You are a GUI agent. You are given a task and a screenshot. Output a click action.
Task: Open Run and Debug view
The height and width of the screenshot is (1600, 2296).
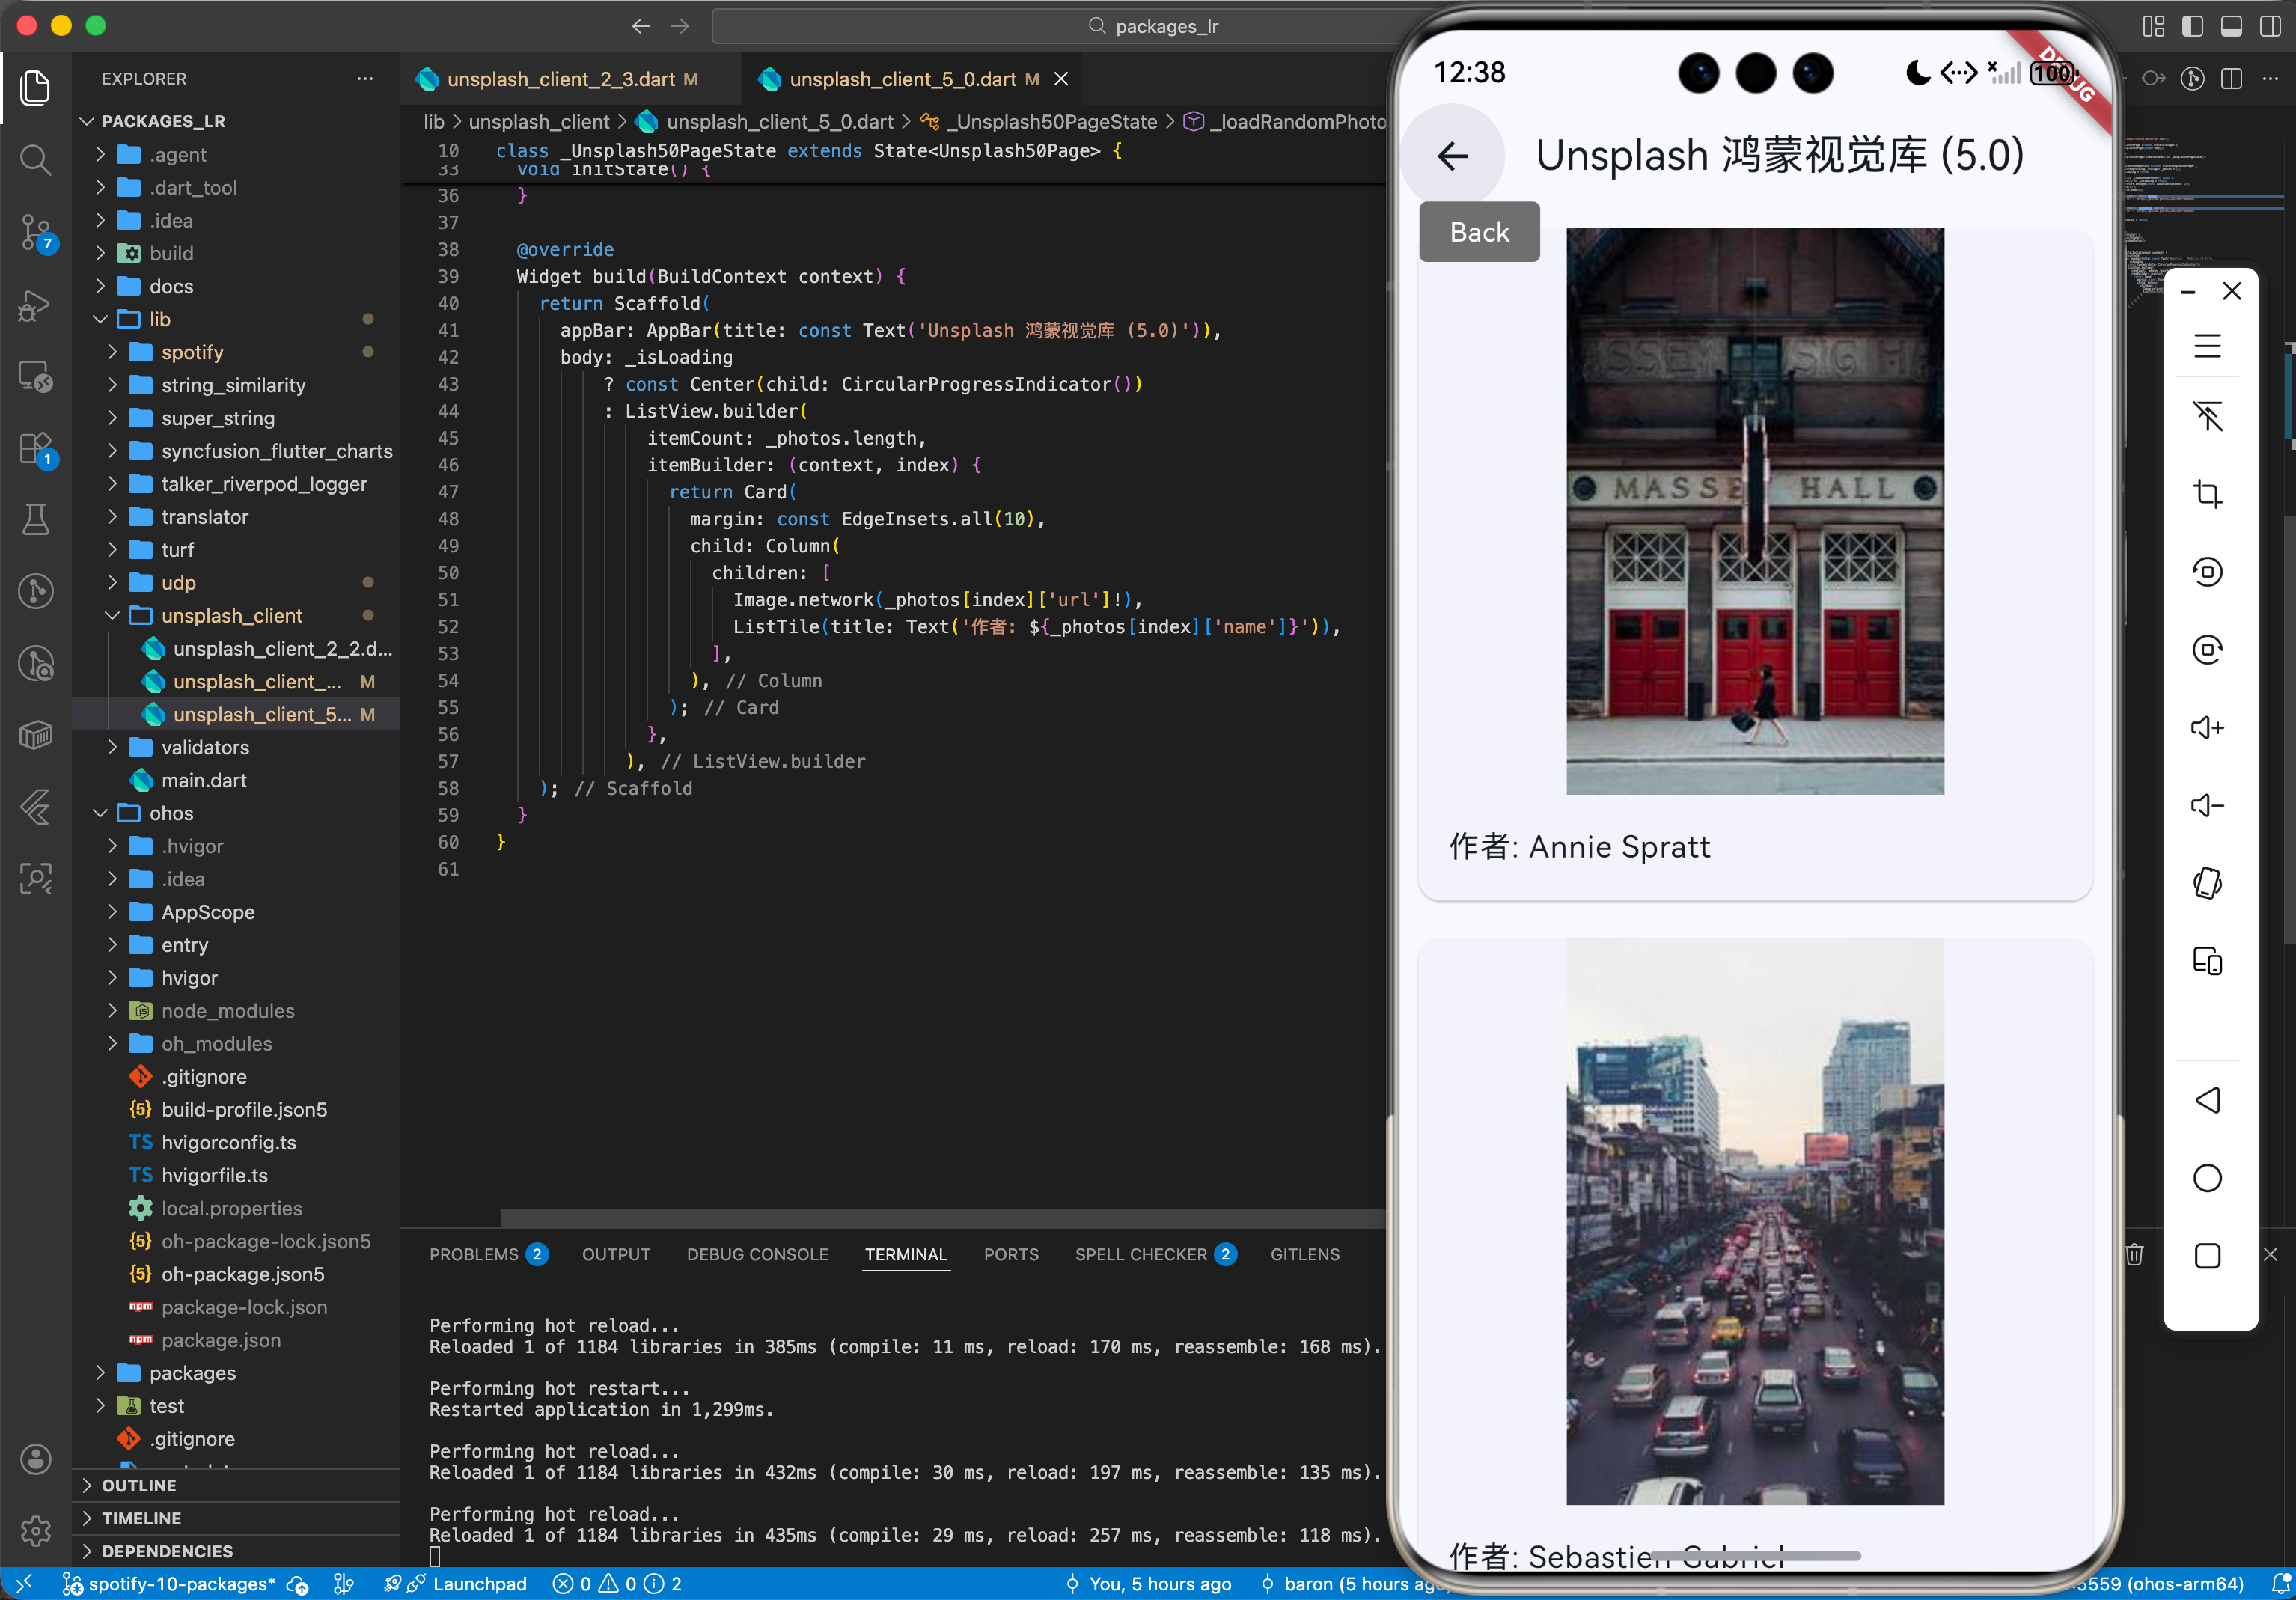pyautogui.click(x=36, y=304)
